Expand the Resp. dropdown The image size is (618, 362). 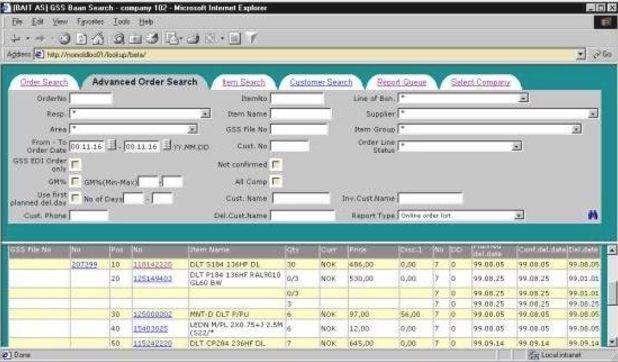(205, 114)
